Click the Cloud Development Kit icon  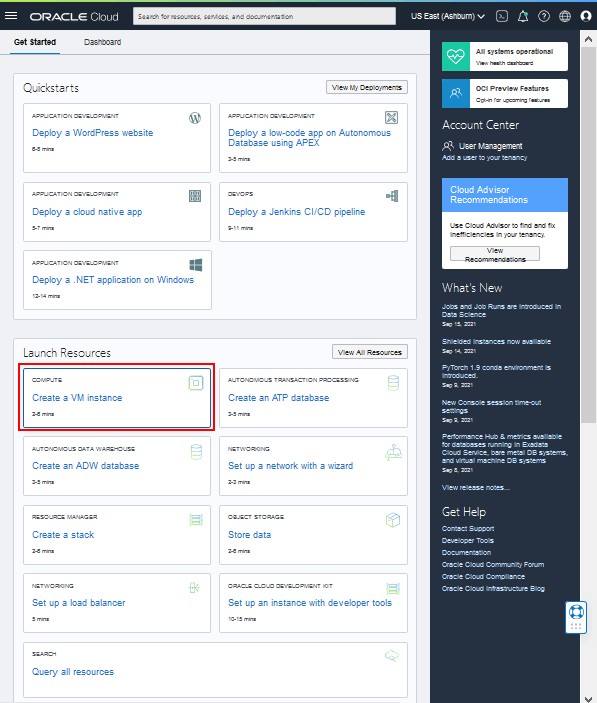[x=393, y=588]
